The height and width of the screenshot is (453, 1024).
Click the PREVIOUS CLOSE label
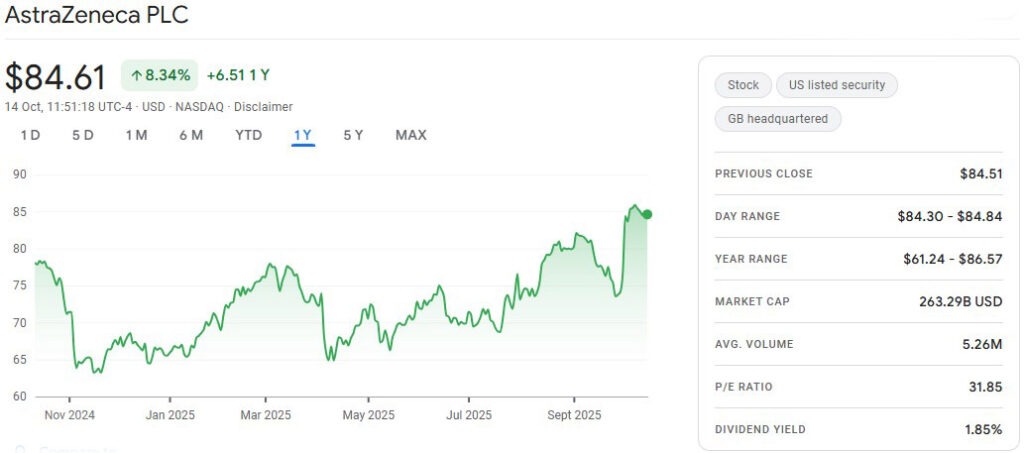pyautogui.click(x=763, y=174)
